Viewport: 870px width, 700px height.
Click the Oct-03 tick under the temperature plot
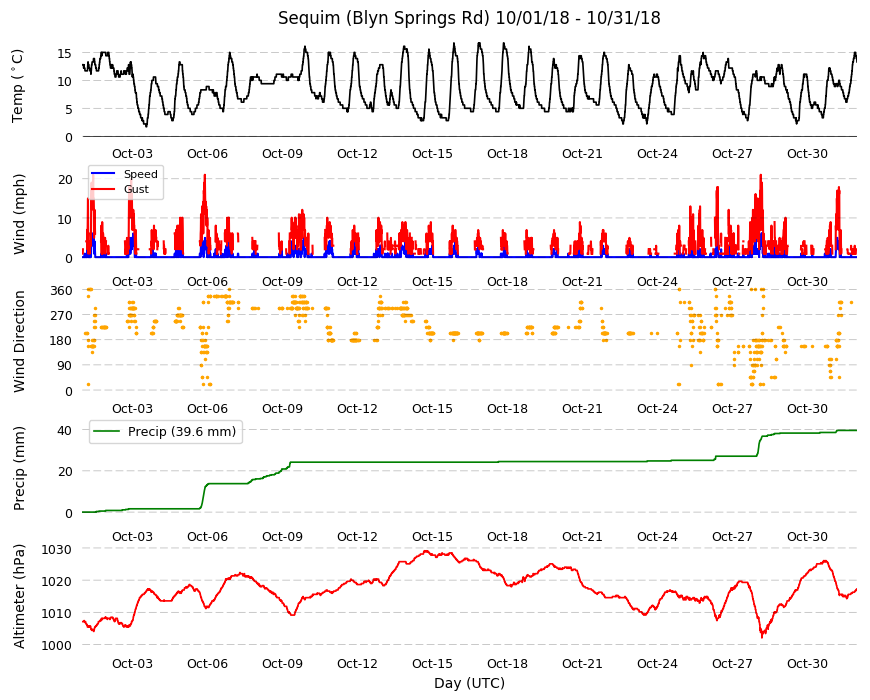coord(132,154)
